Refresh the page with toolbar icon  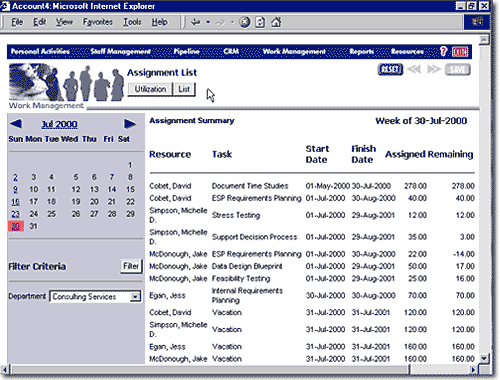(x=260, y=22)
